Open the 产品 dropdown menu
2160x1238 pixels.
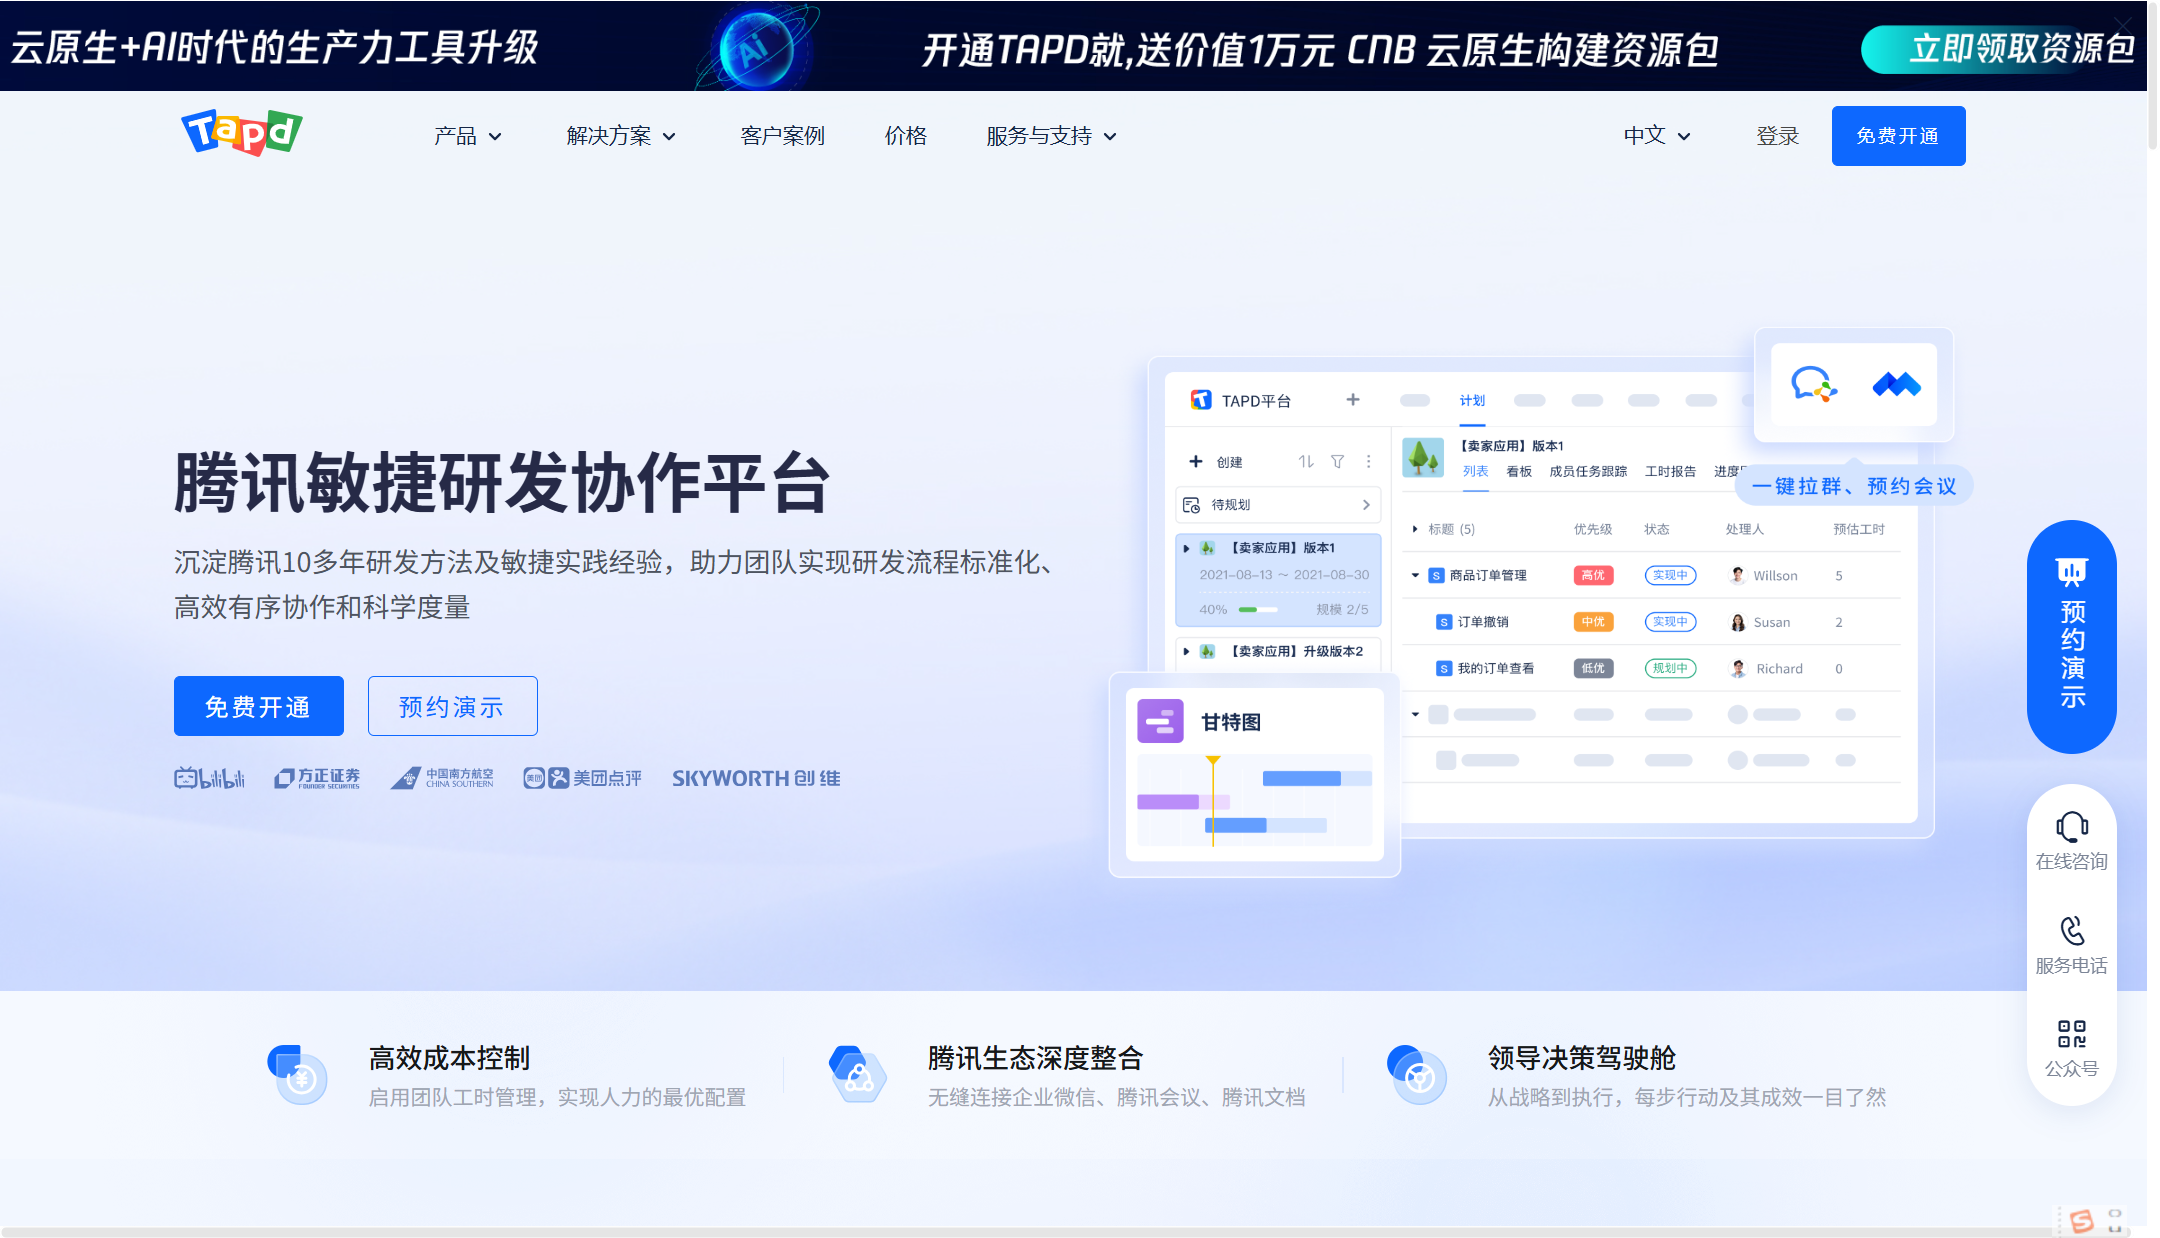click(456, 136)
